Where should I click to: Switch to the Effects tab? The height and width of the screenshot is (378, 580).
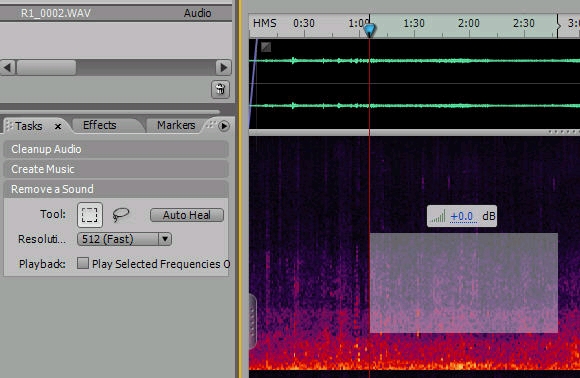click(100, 125)
